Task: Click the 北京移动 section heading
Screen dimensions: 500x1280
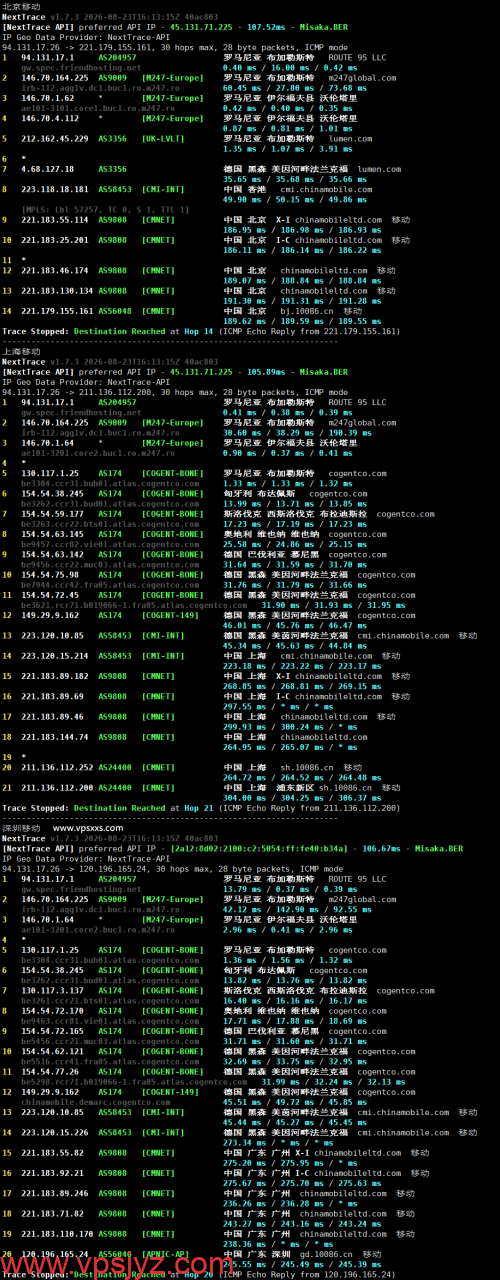Action: coord(20,7)
